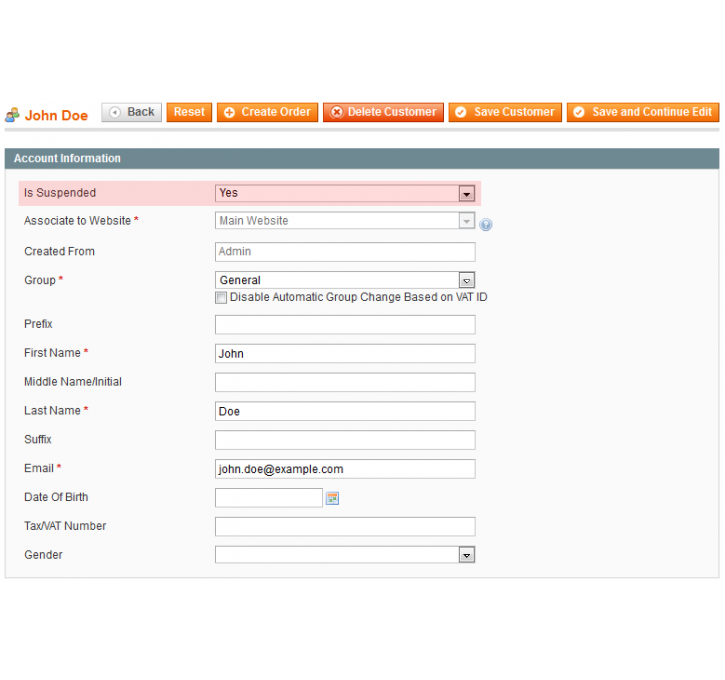Open the Gender dropdown

[x=345, y=555]
